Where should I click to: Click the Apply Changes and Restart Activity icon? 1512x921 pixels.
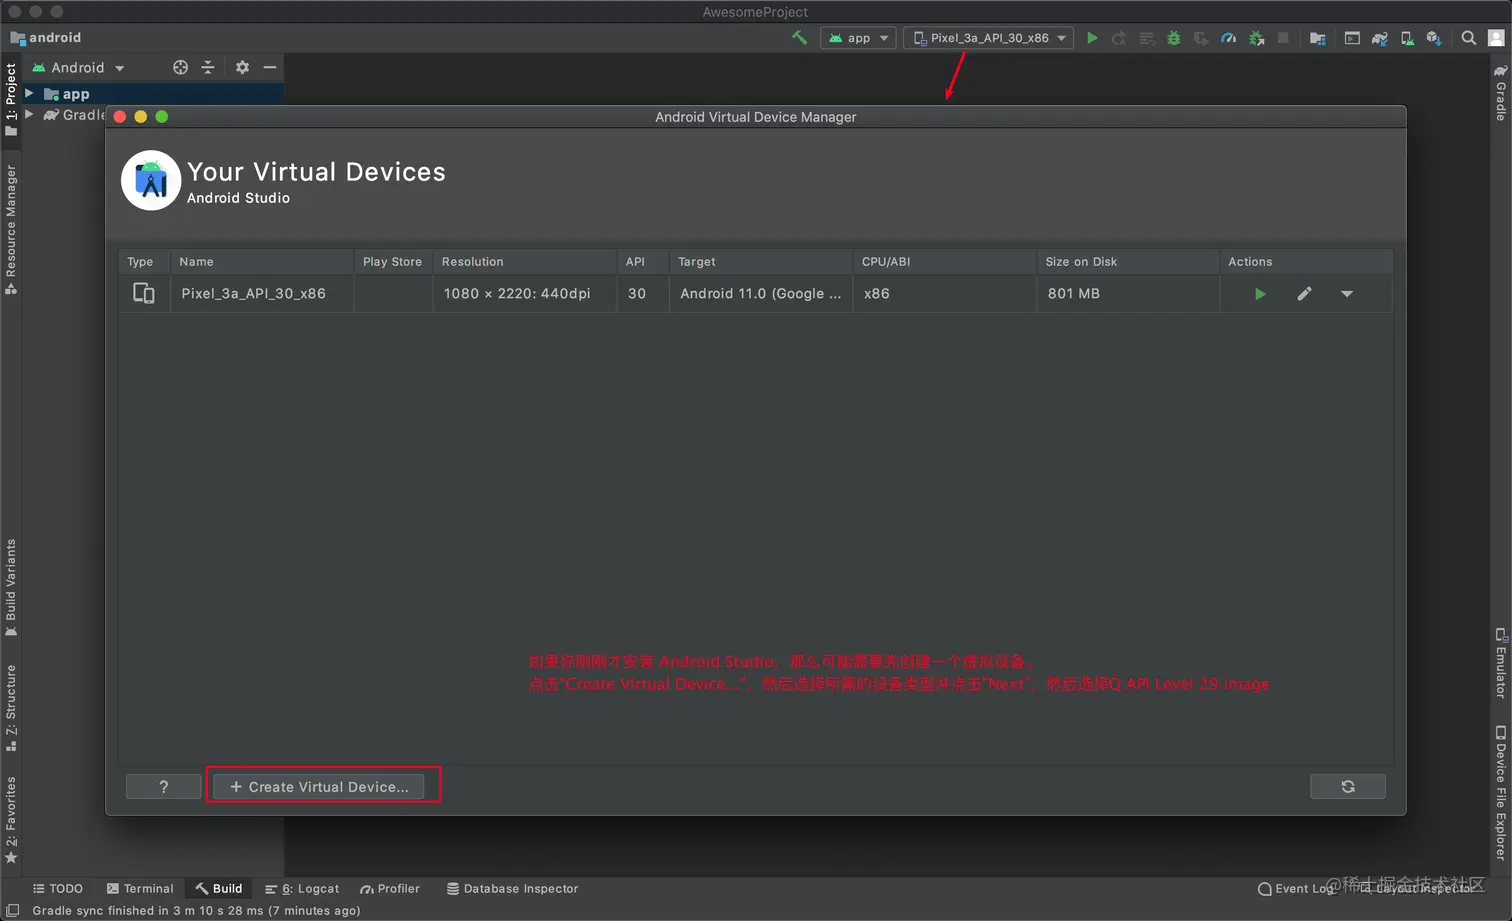pos(1119,38)
